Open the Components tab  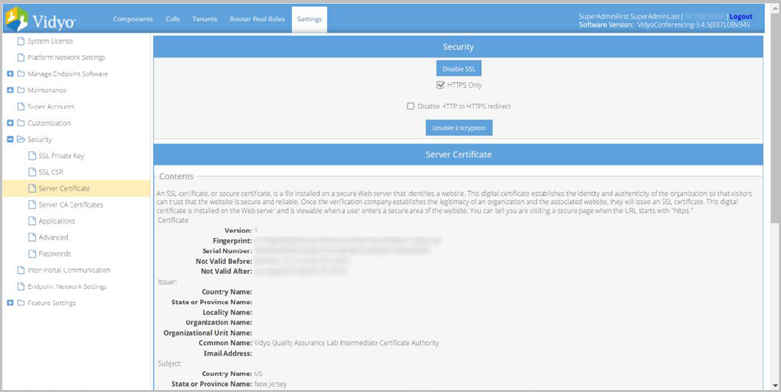pyautogui.click(x=132, y=19)
